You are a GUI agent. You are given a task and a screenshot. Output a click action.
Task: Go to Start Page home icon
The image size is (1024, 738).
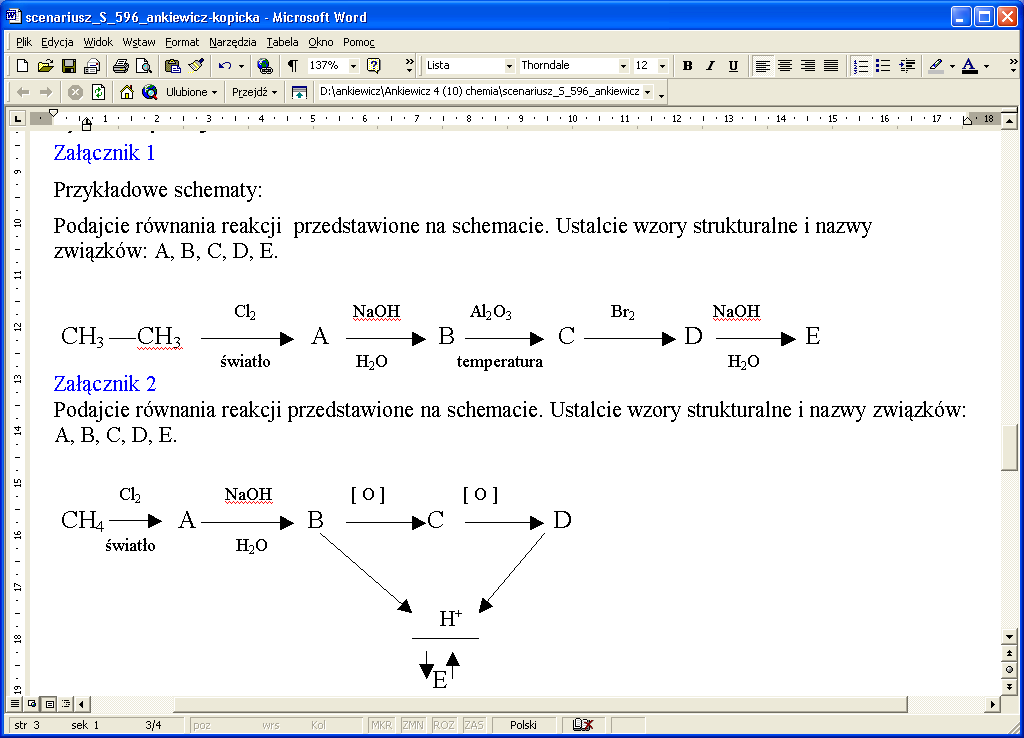point(127,92)
